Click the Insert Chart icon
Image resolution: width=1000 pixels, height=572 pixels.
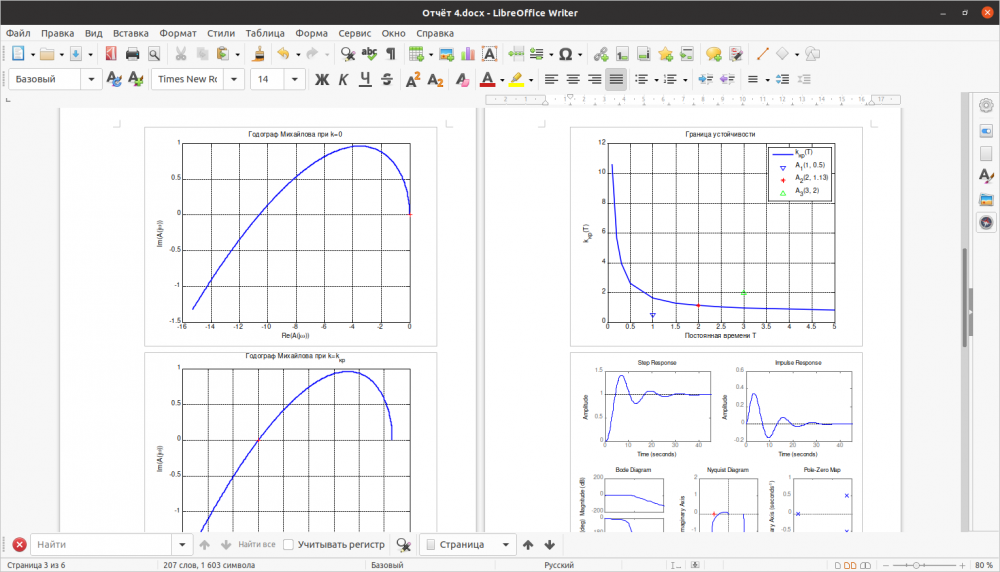click(x=468, y=54)
